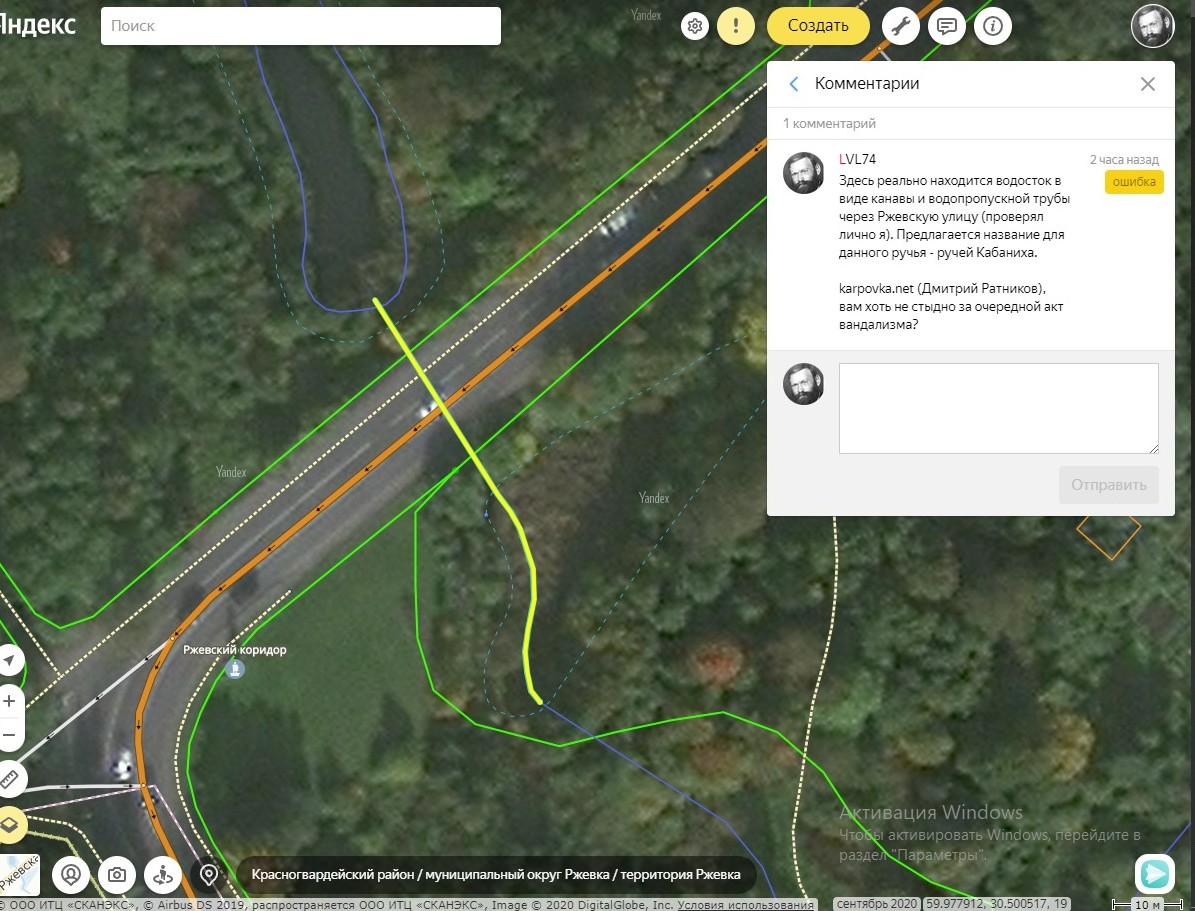Zoom in with the plus button
Screen dimensions: 1195x911
(x=10, y=700)
